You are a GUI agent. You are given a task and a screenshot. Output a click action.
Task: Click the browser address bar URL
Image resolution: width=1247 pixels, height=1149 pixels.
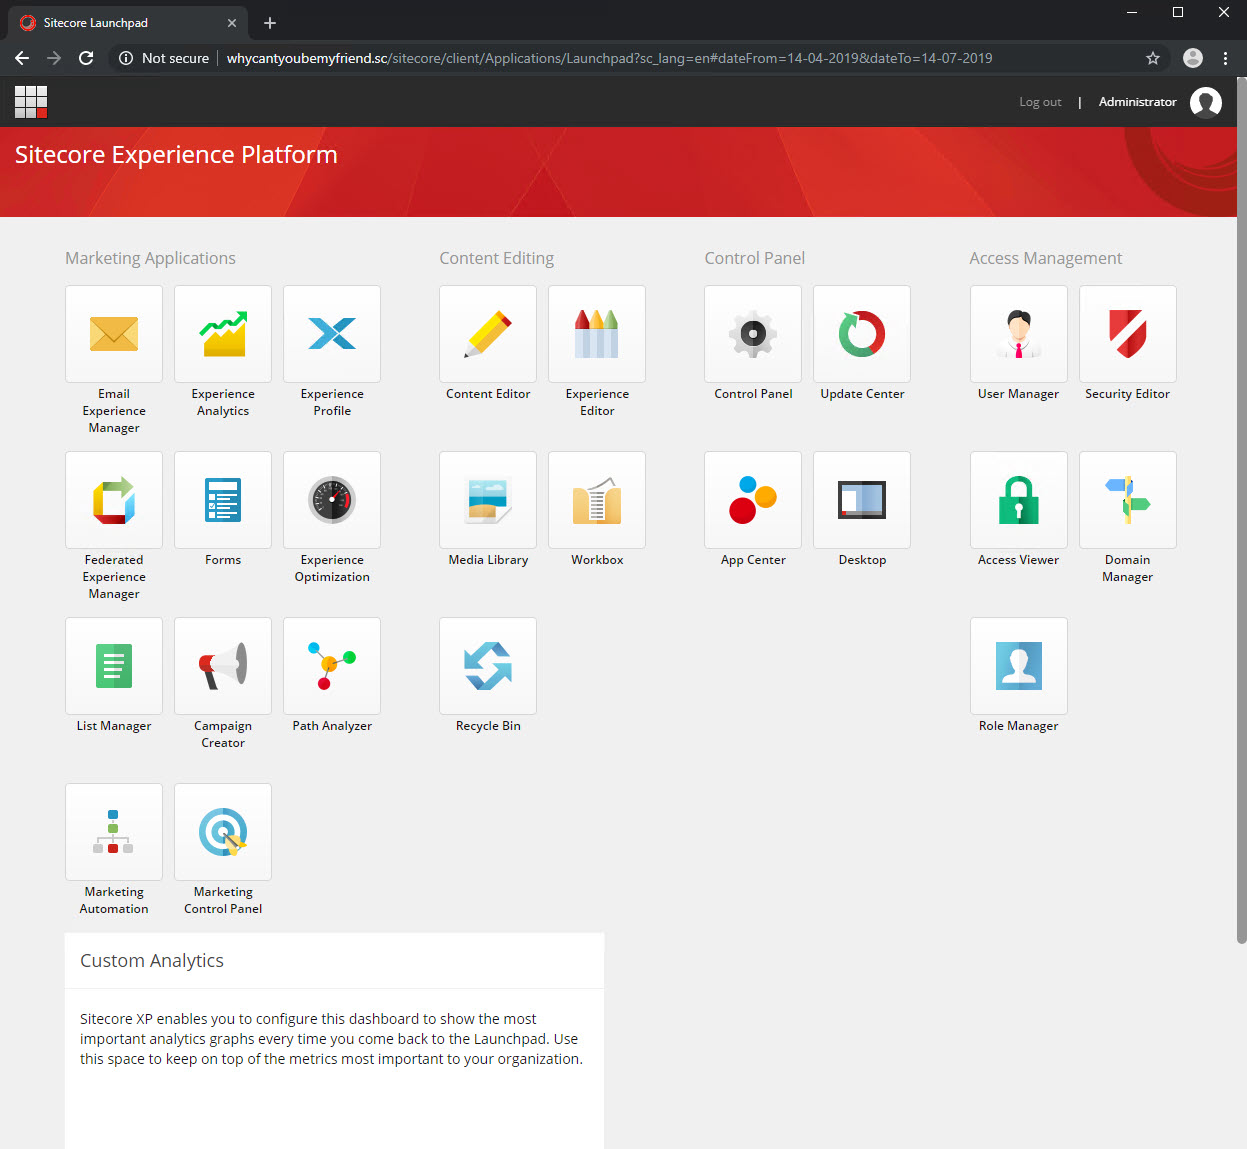tap(609, 58)
